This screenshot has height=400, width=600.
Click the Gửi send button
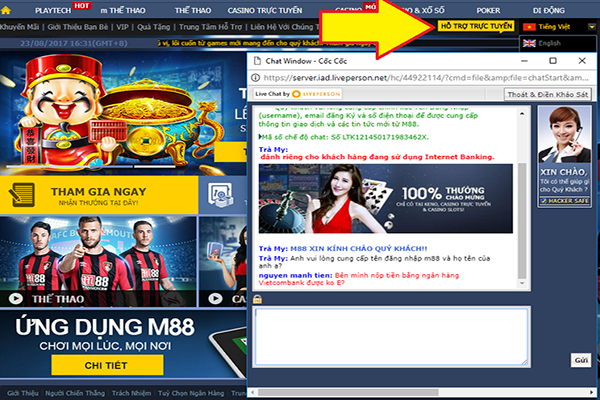(580, 360)
